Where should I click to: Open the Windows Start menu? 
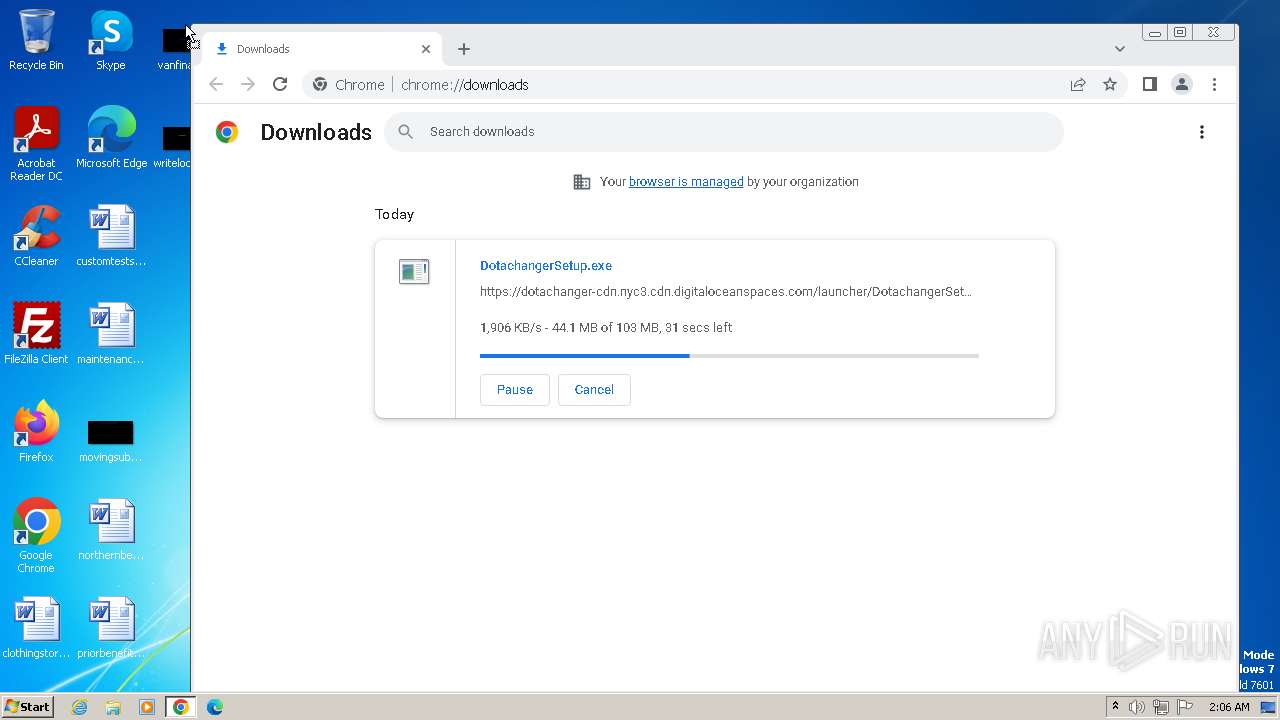pos(27,707)
